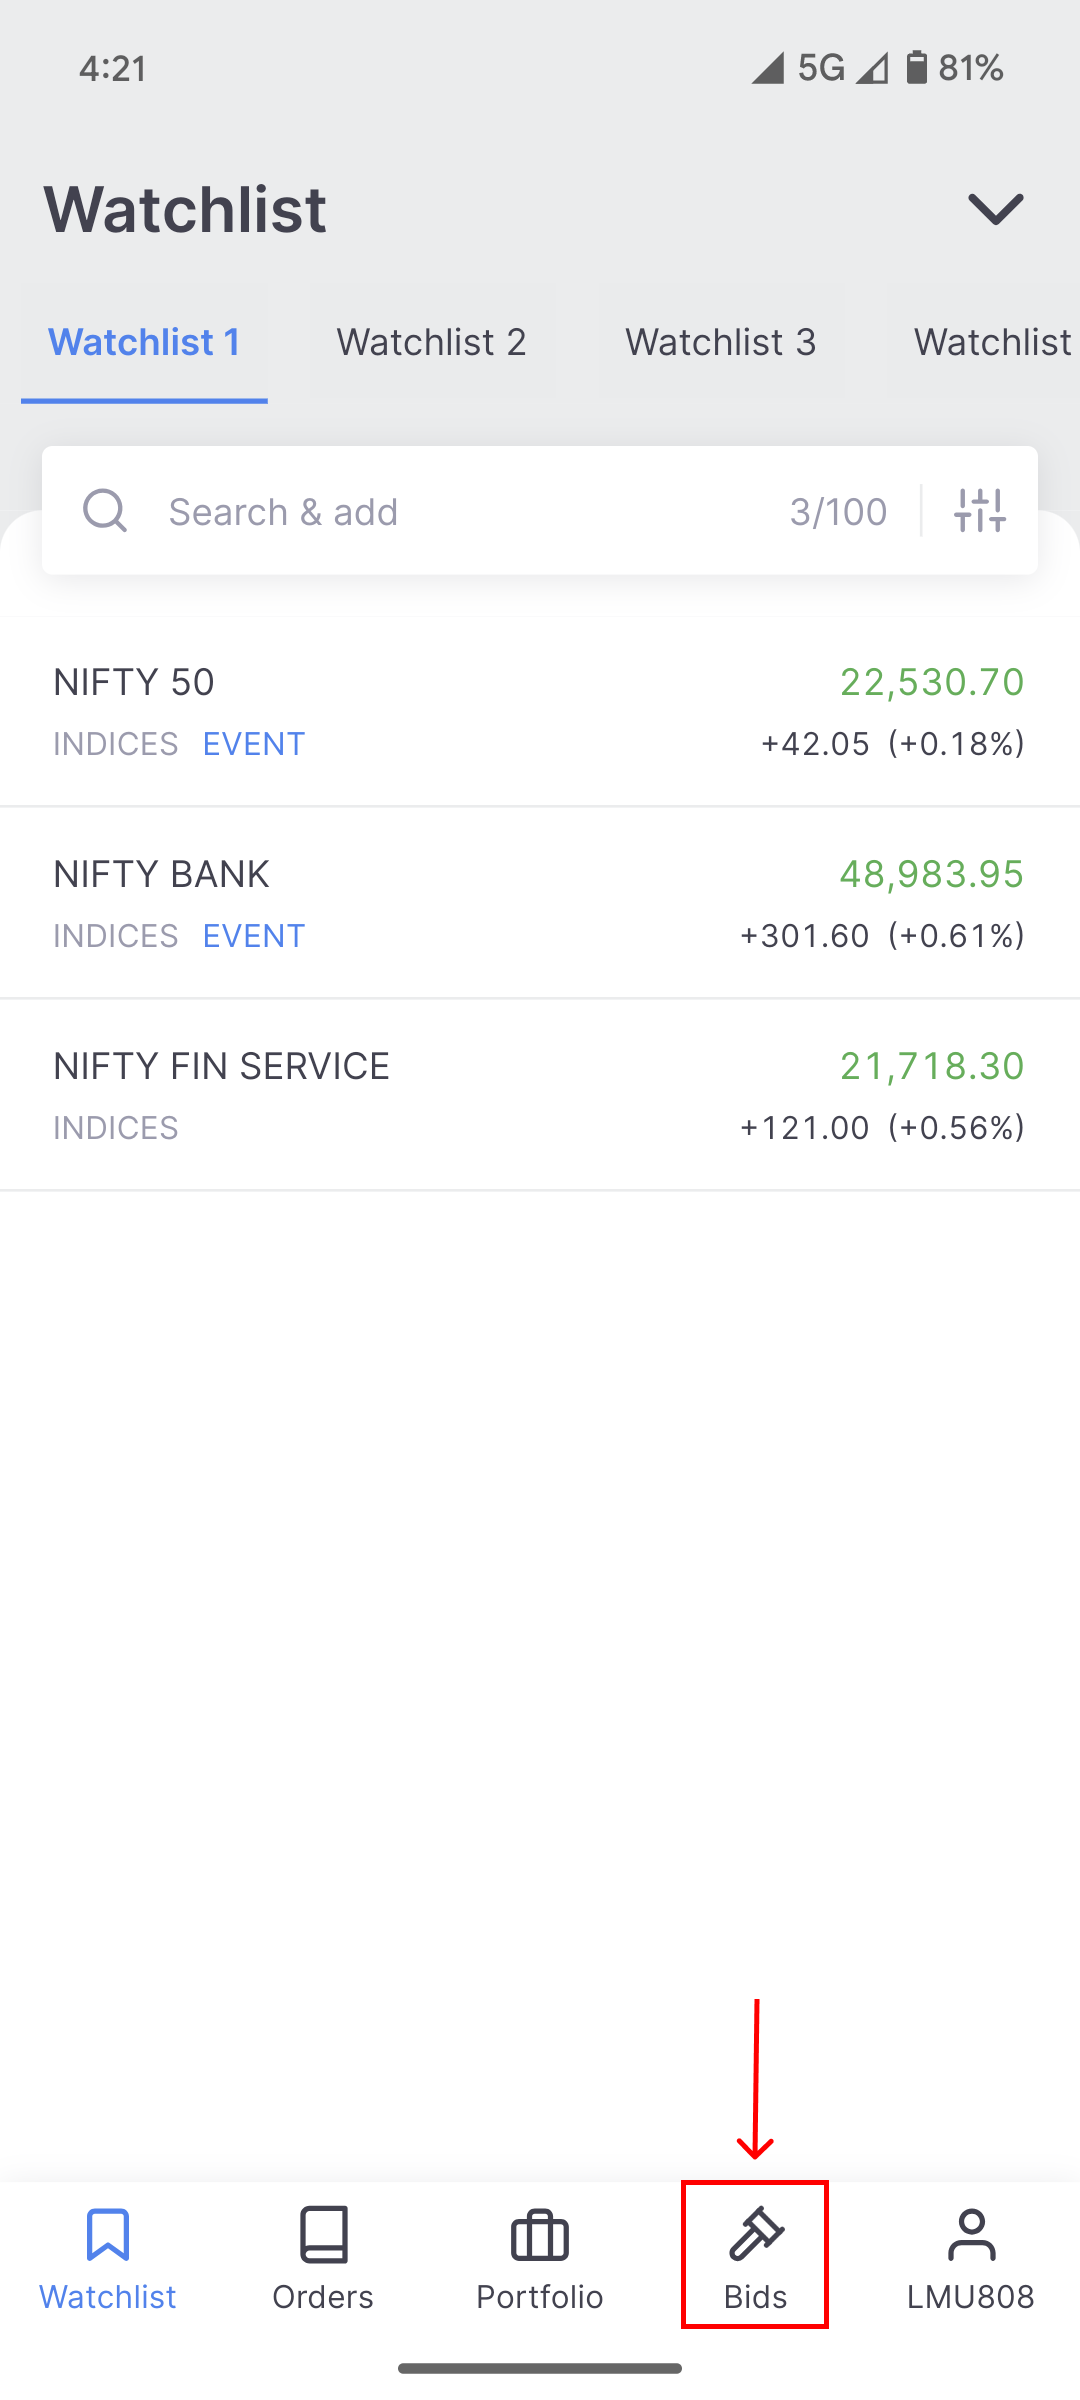Open the NIFTY BANK index row
Screen dimensions: 1080x2400
click(x=540, y=904)
